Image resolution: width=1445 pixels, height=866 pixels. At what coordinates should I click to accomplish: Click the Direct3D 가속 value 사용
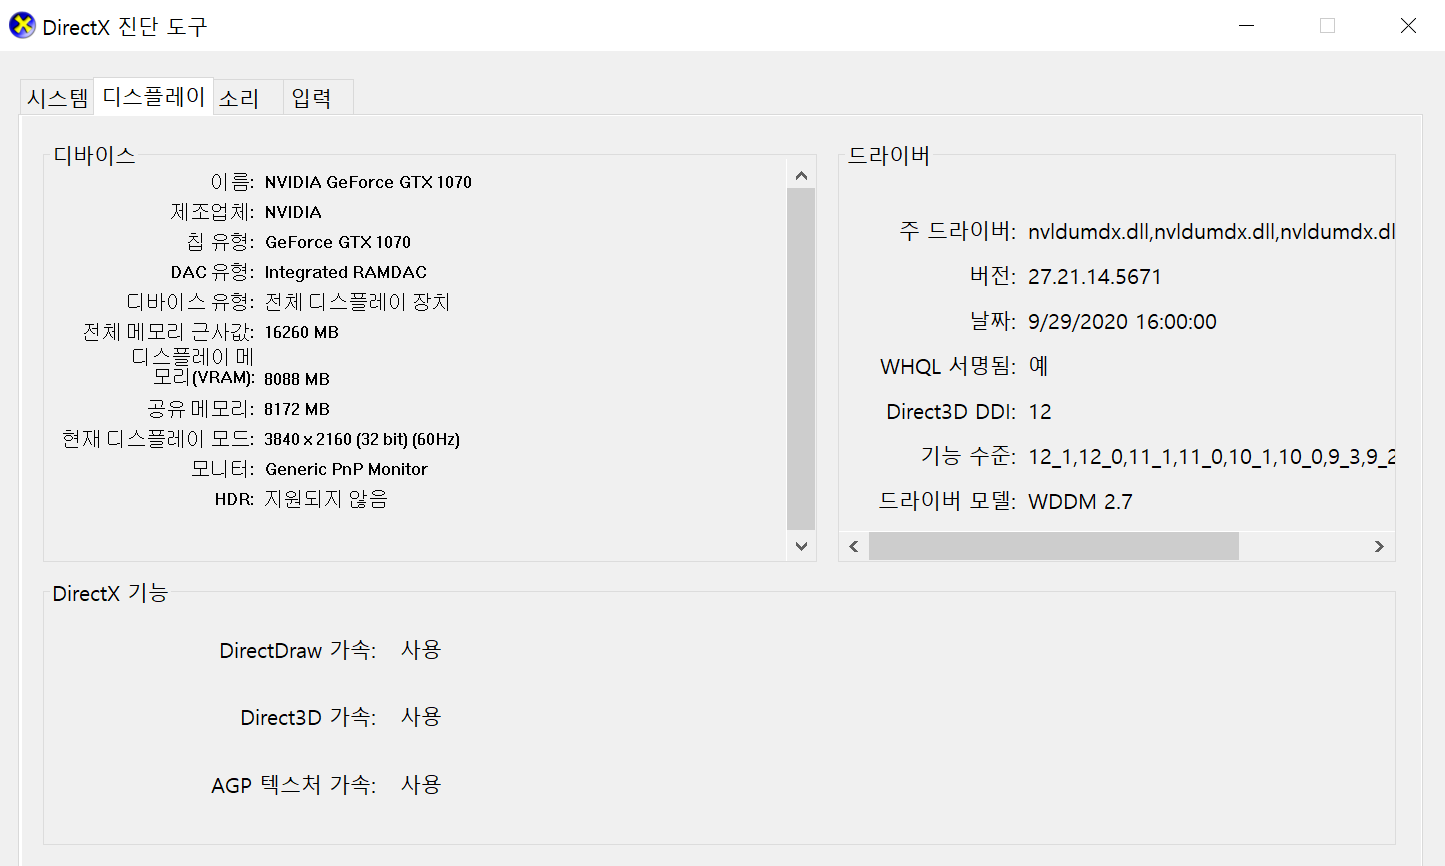pos(421,717)
